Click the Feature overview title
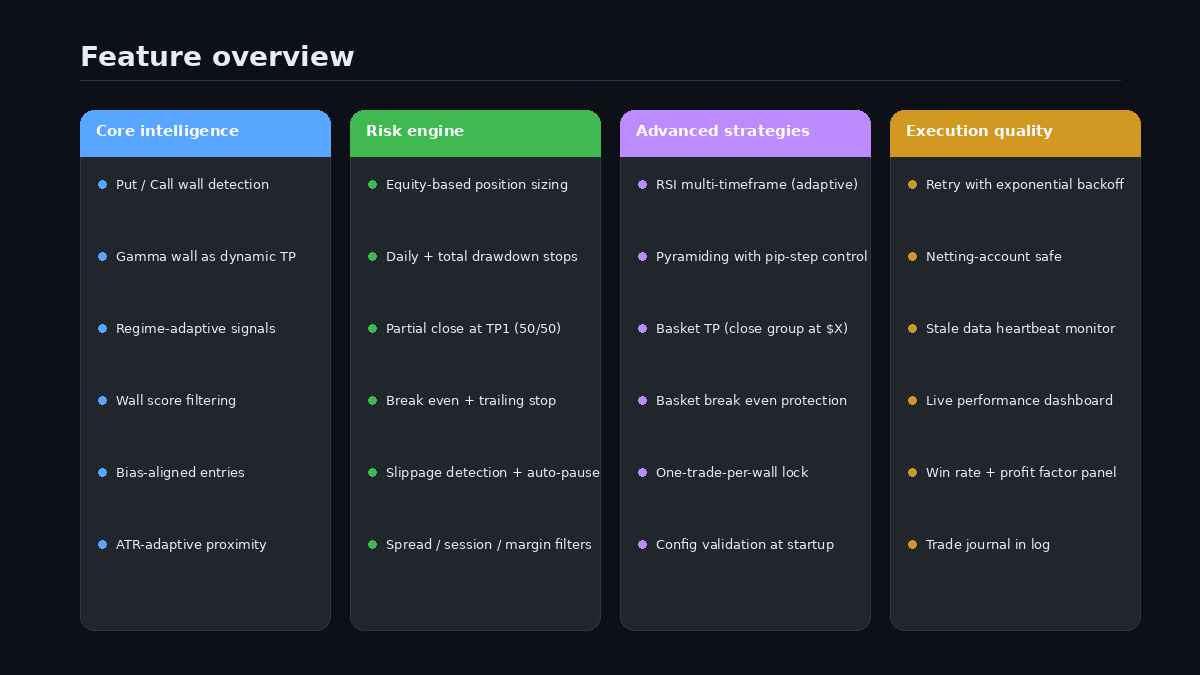Viewport: 1200px width, 675px height. point(217,57)
